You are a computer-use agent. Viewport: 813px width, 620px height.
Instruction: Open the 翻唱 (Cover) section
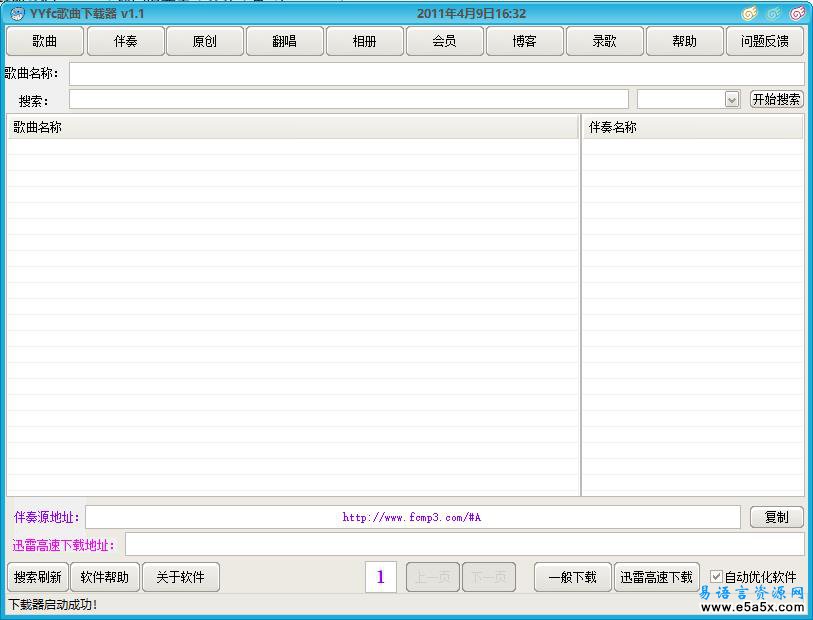click(x=284, y=41)
